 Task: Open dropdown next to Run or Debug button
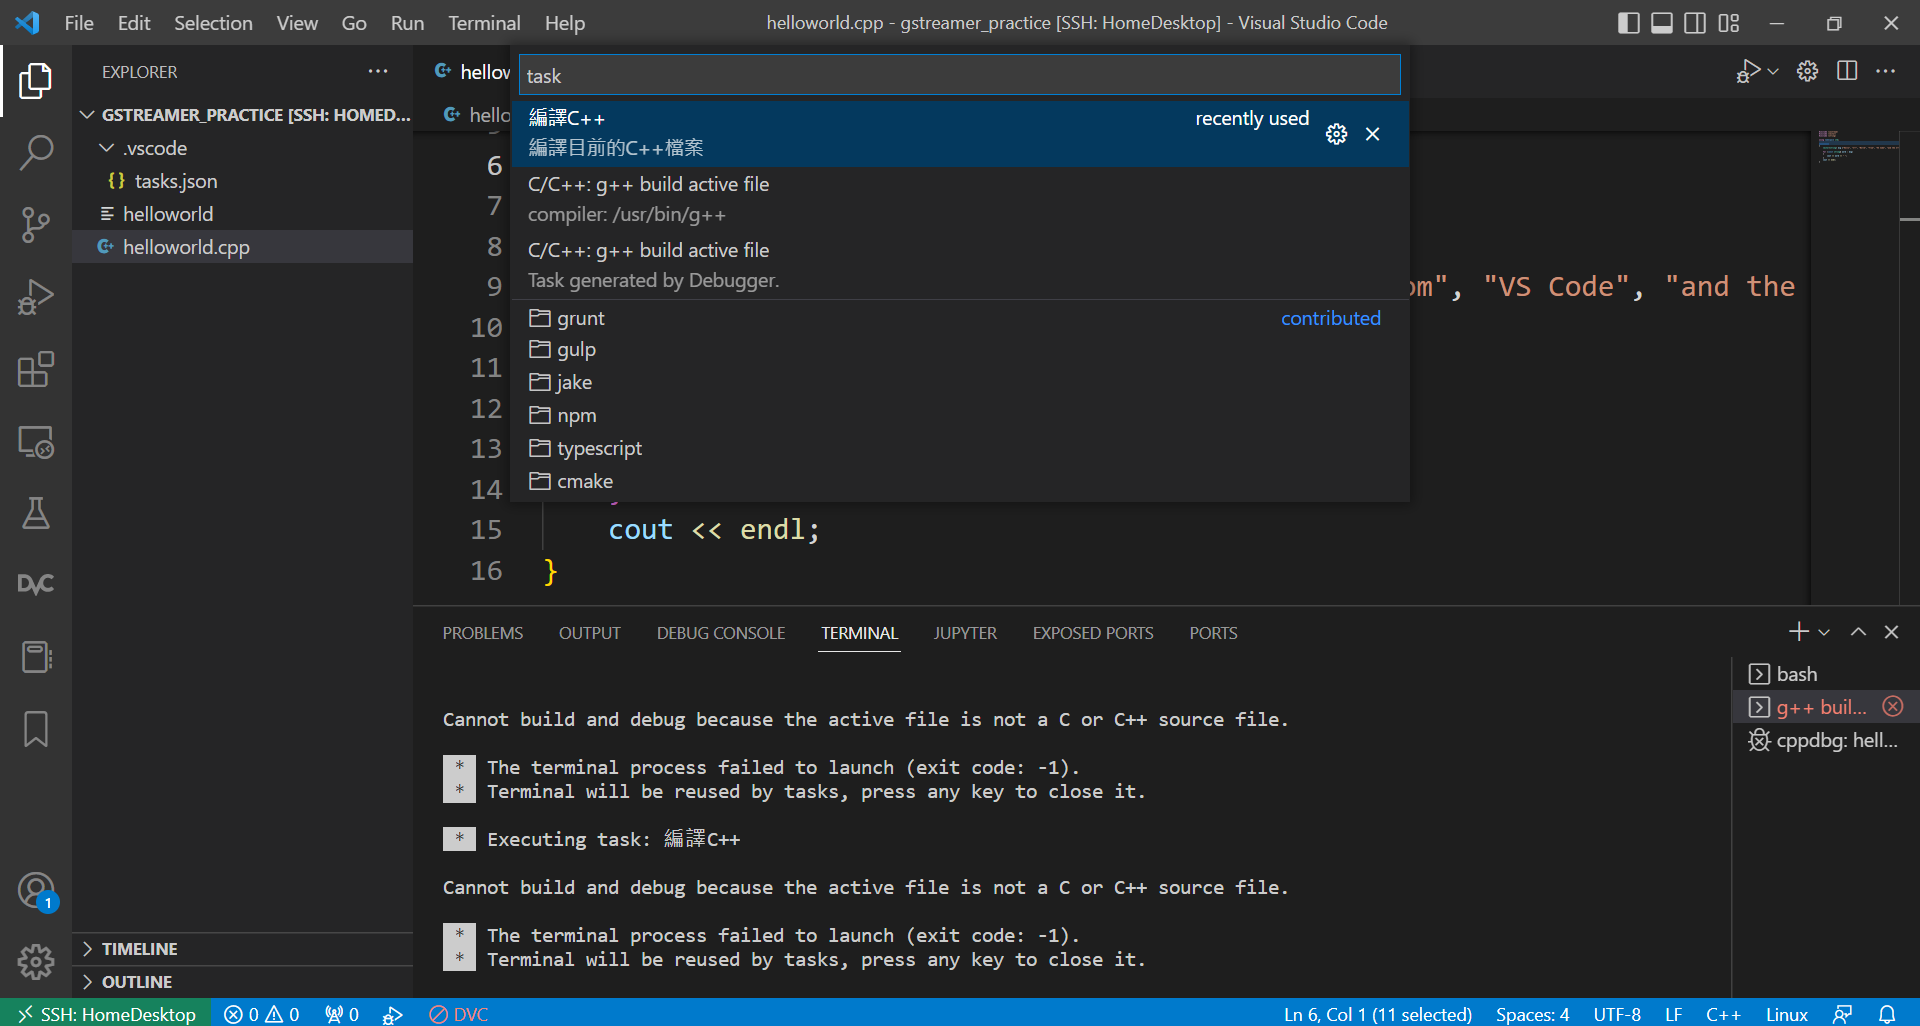click(1773, 72)
